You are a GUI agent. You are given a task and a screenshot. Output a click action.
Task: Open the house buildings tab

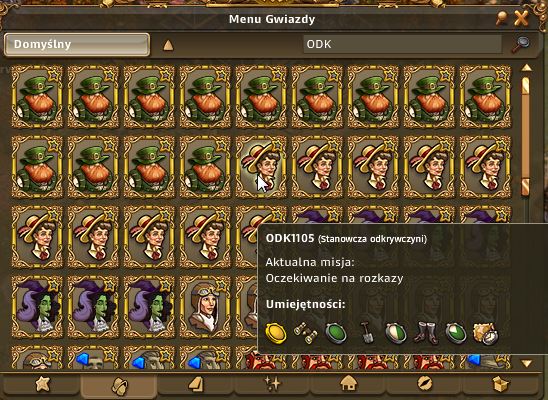348,384
